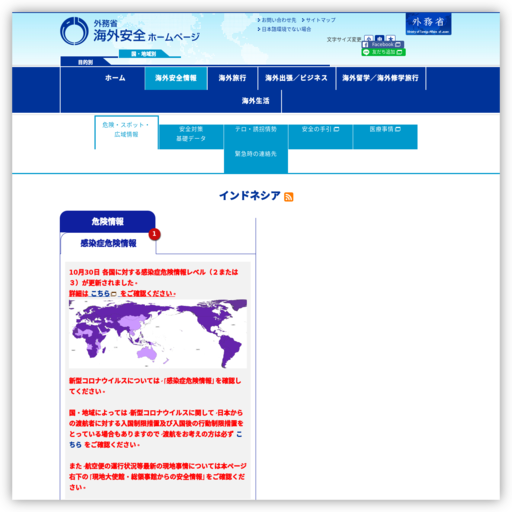Screen dimensions: 512x512
Task: Open the Facebook link button
Action: [382, 44]
